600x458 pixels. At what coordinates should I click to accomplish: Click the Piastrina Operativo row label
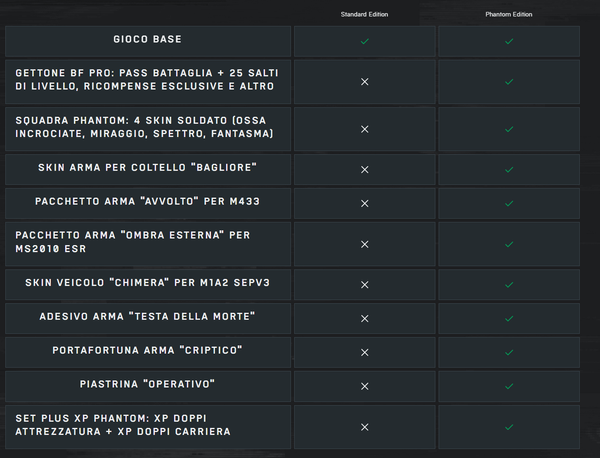point(148,385)
